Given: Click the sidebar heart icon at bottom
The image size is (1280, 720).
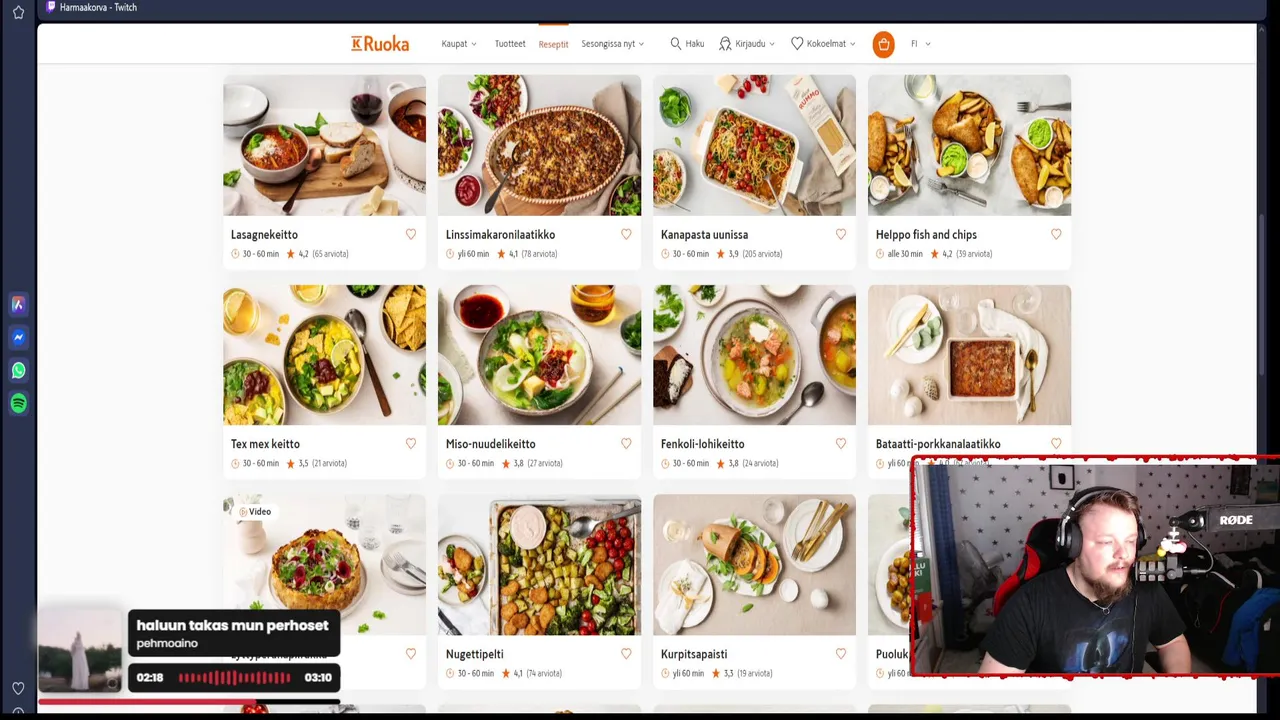Looking at the screenshot, I should click(18, 688).
